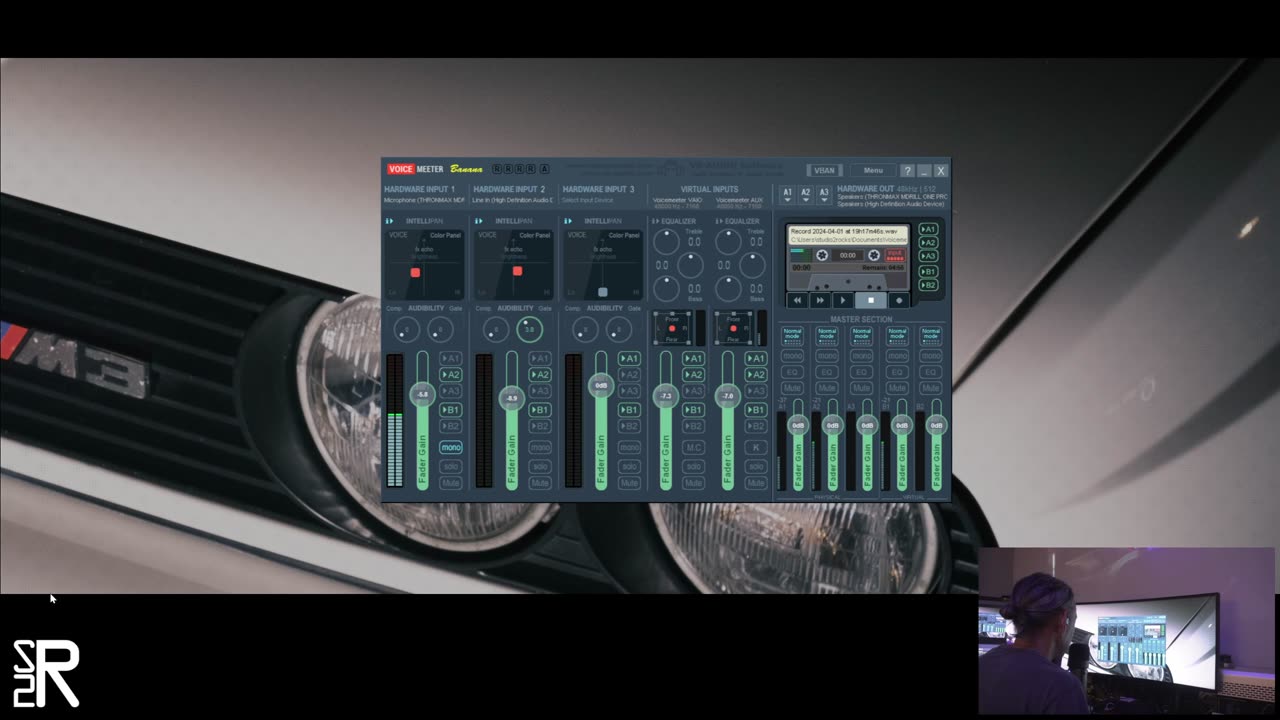Disable mono on Hardware Input 1
Viewport: 1280px width, 720px height.
pos(451,447)
